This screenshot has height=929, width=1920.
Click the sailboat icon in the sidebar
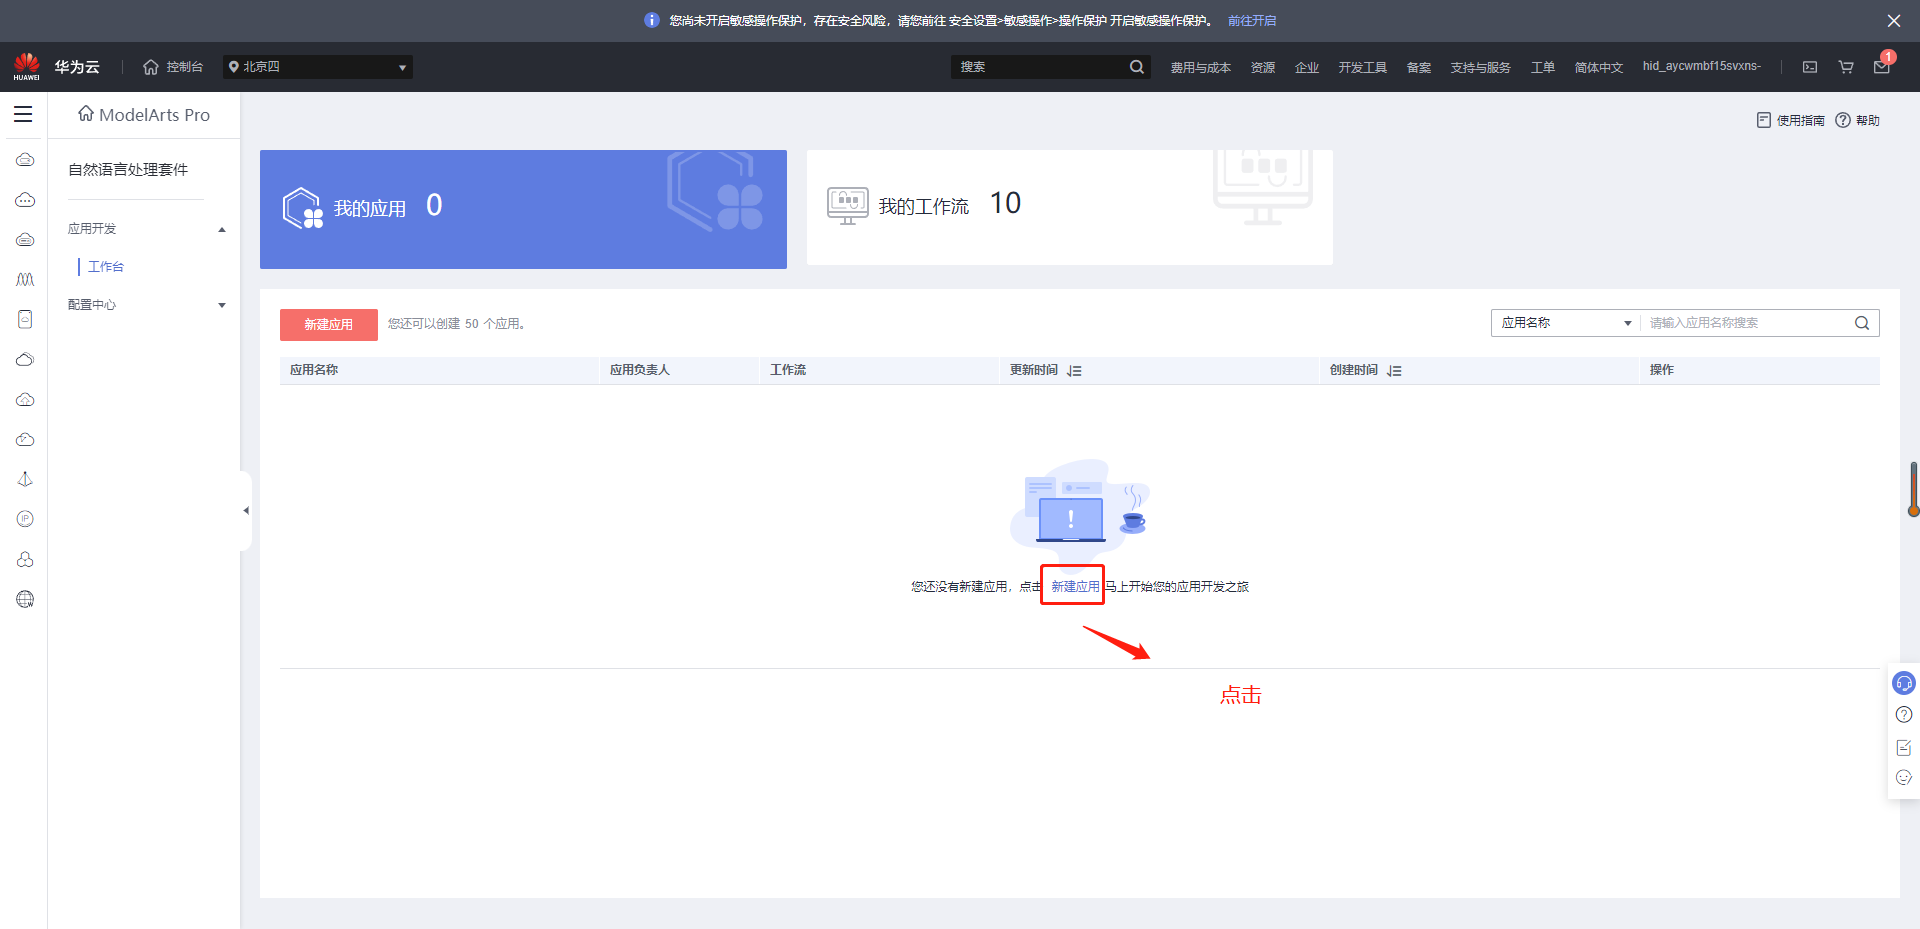pyautogui.click(x=25, y=479)
